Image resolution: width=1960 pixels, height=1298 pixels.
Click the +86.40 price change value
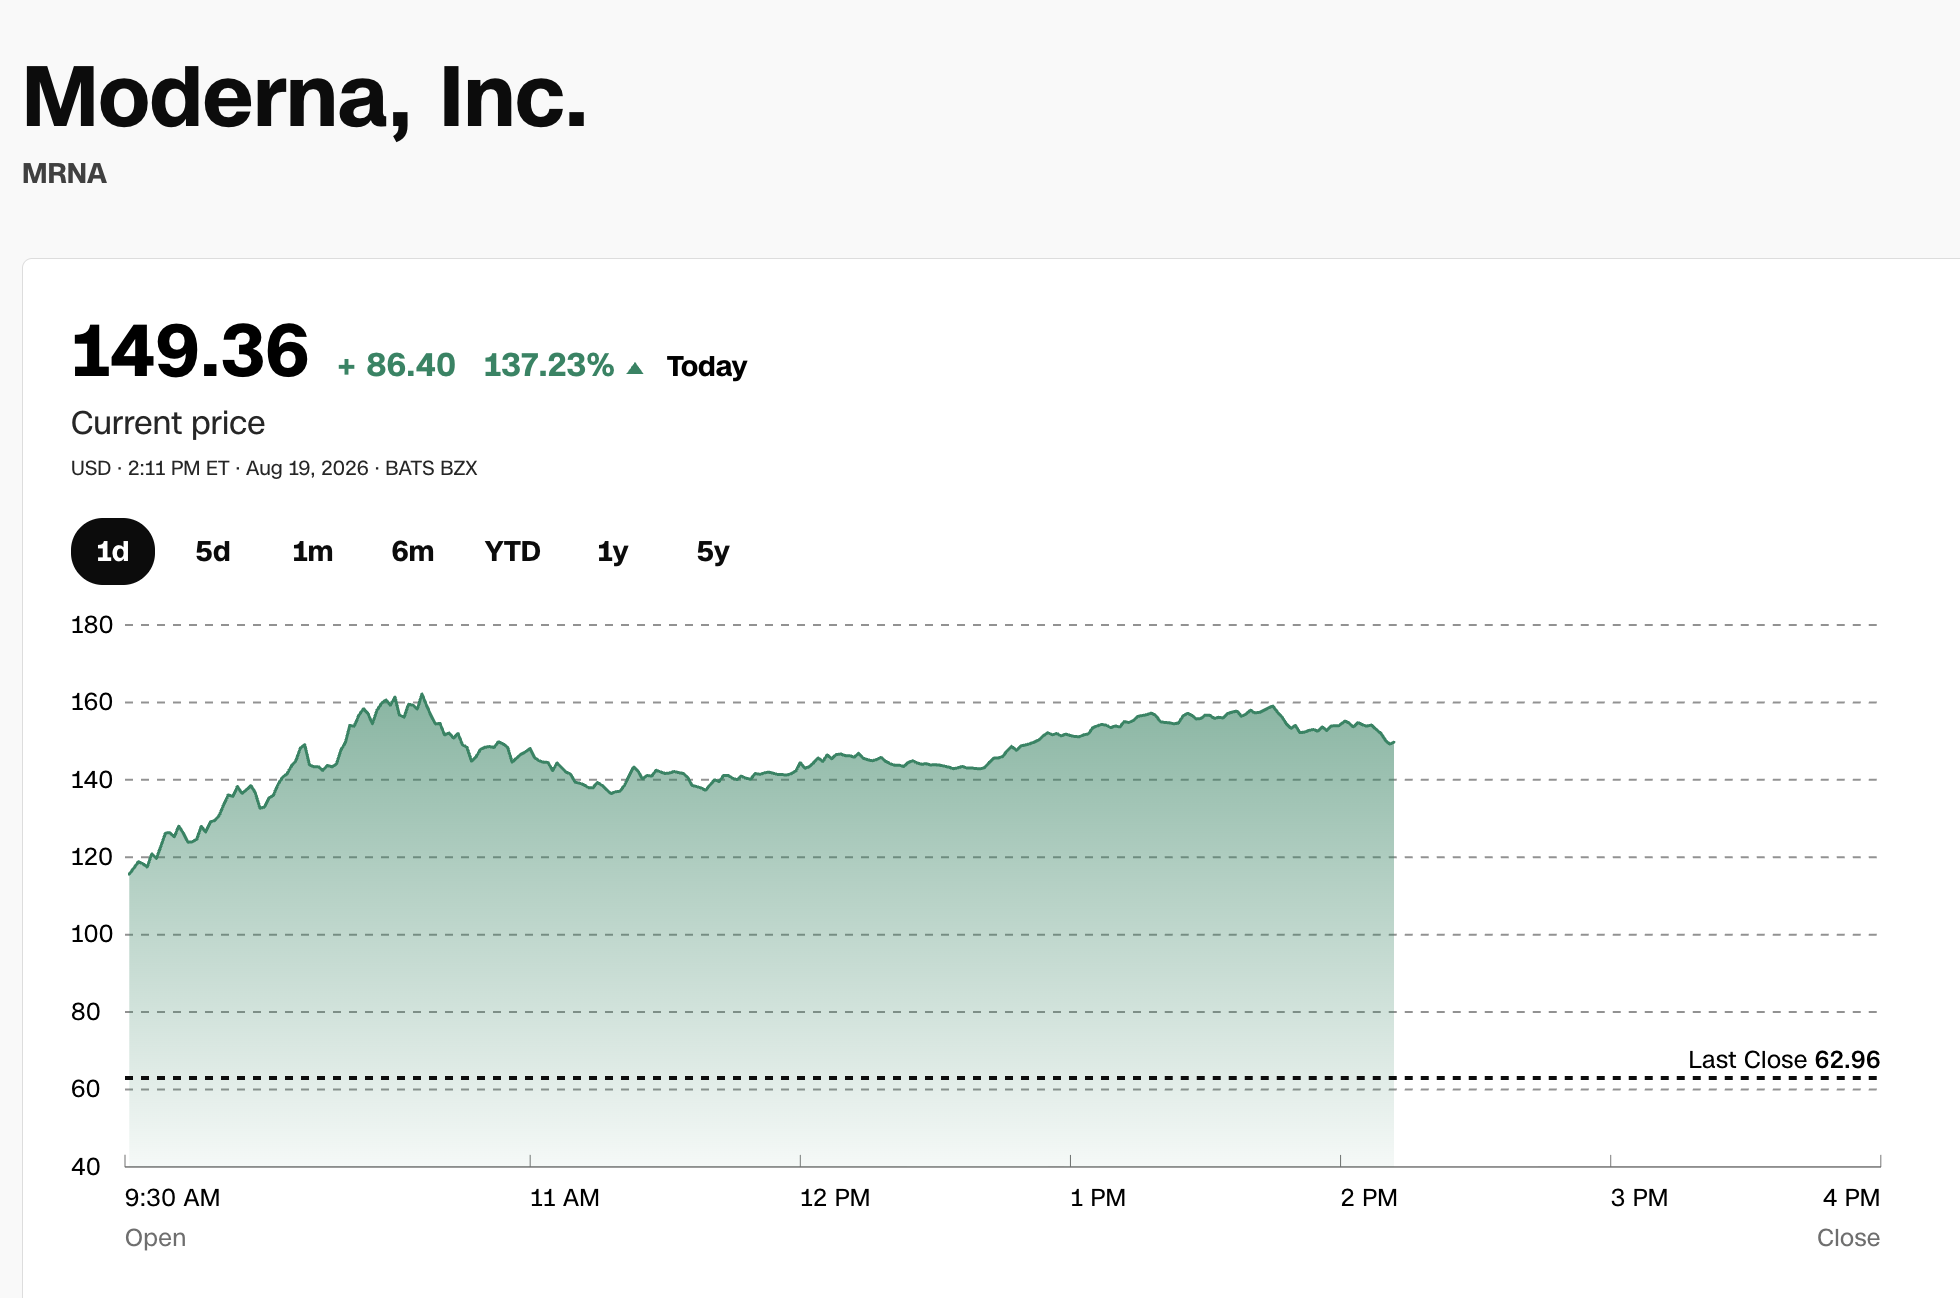click(397, 365)
